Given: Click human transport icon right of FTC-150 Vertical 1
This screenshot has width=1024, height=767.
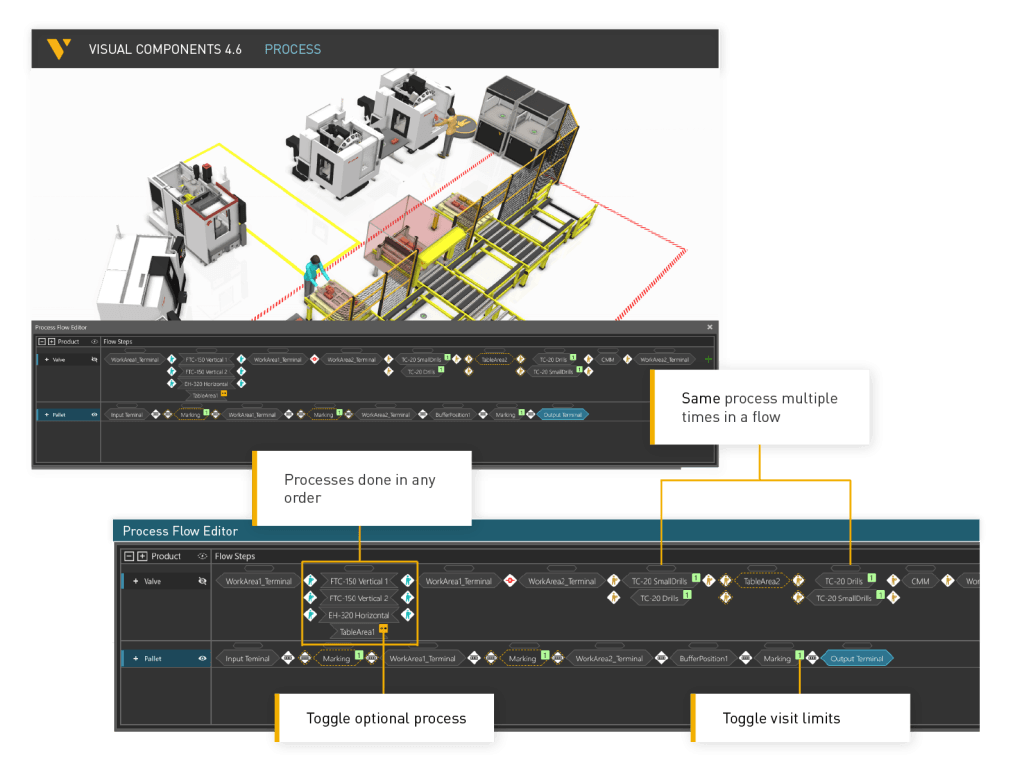Looking at the screenshot, I should pyautogui.click(x=408, y=581).
